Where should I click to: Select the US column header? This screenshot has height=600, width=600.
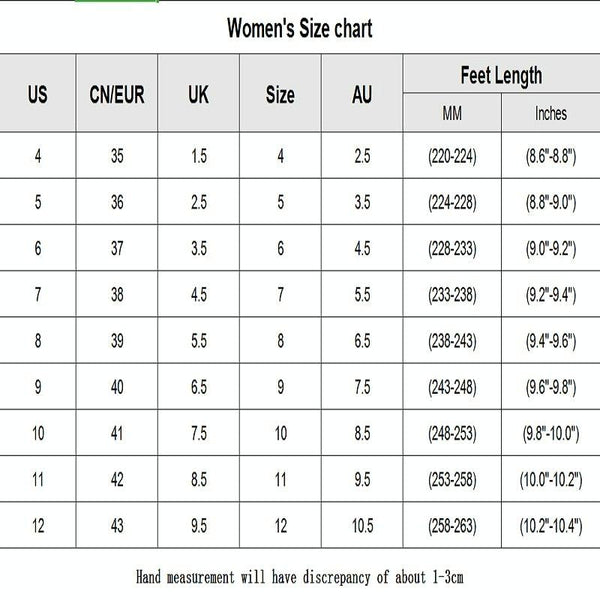38,96
